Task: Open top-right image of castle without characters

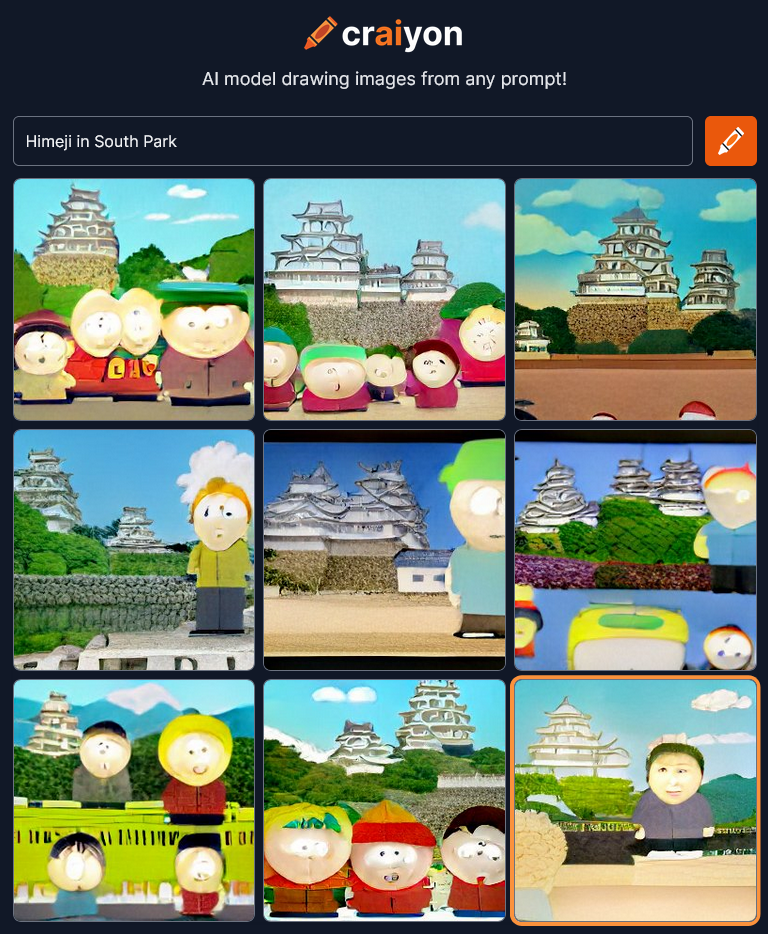Action: (x=635, y=300)
